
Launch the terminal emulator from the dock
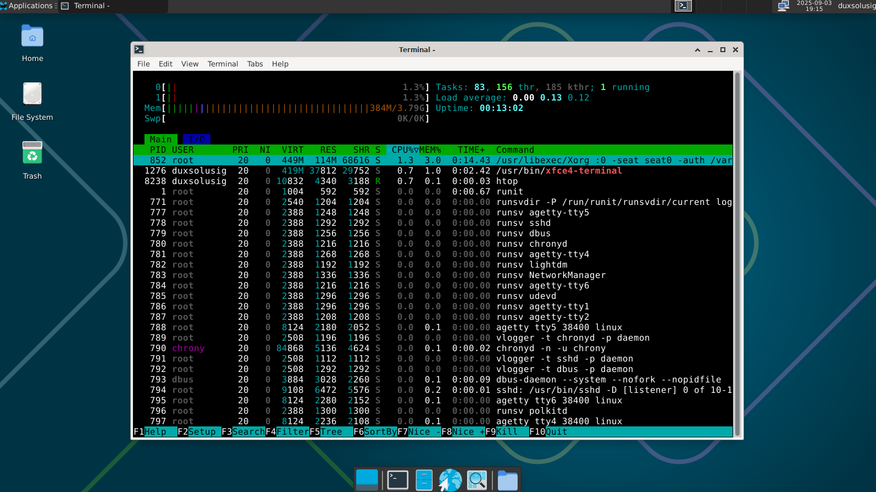click(x=397, y=480)
